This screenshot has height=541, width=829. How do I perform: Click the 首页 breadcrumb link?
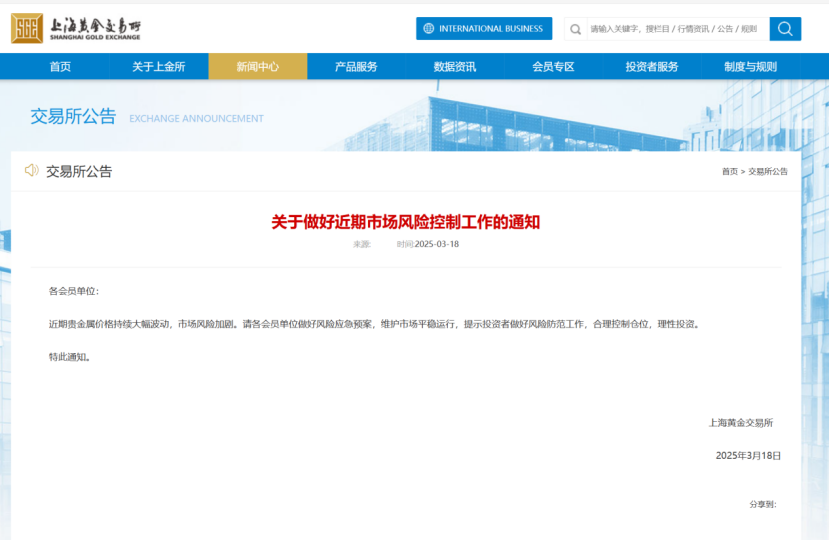(729, 172)
